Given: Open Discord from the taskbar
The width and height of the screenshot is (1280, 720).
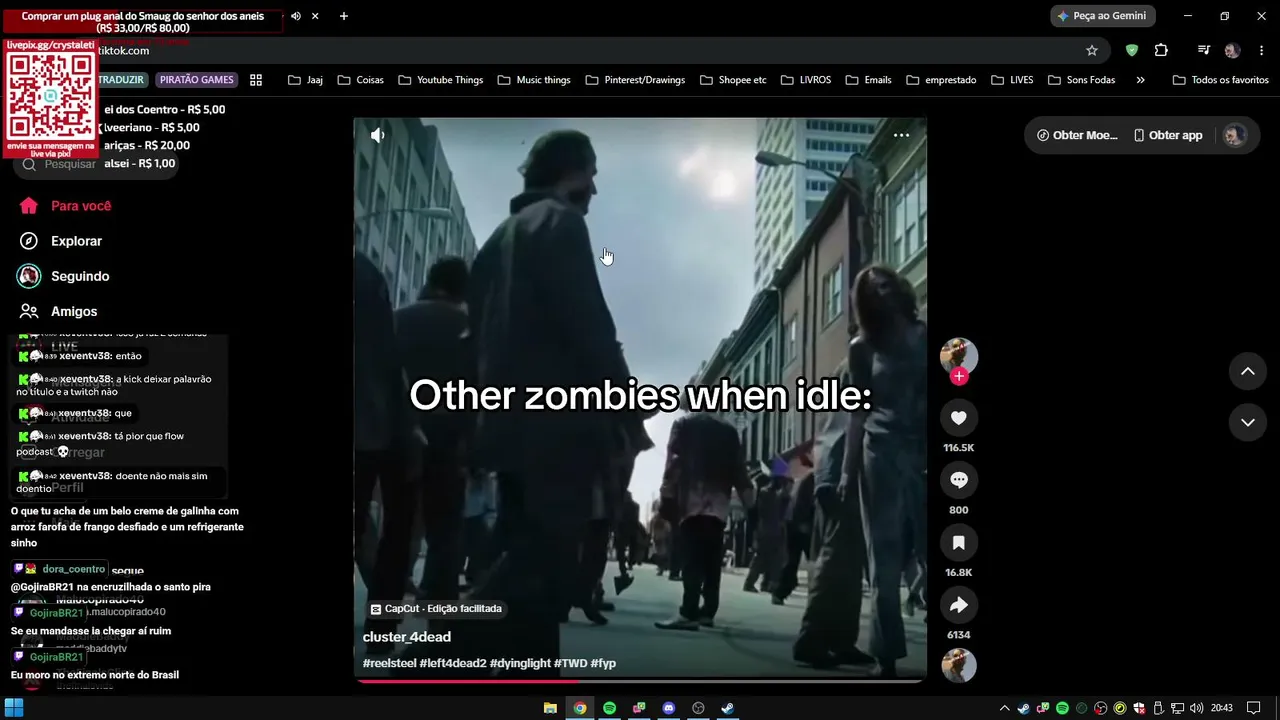Looking at the screenshot, I should tap(669, 708).
